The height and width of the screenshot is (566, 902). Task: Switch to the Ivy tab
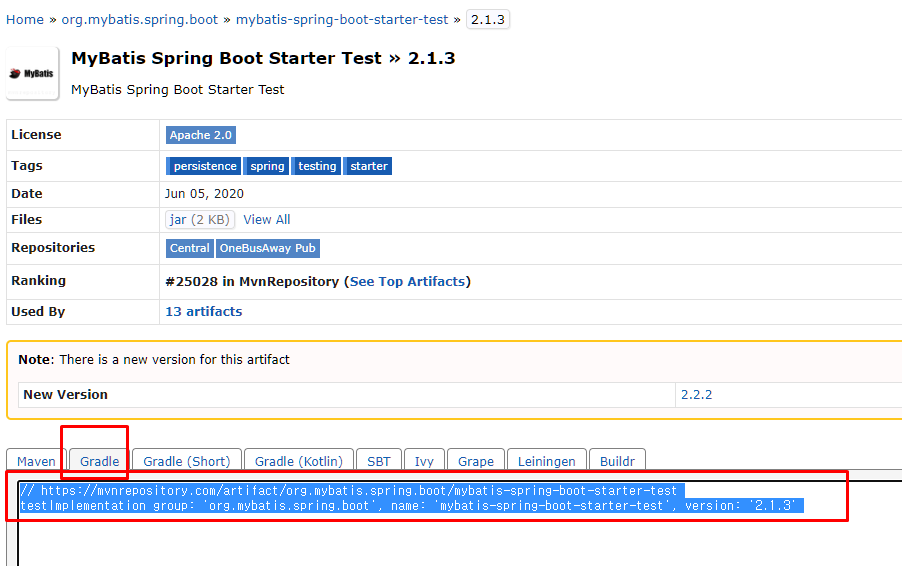(x=424, y=461)
